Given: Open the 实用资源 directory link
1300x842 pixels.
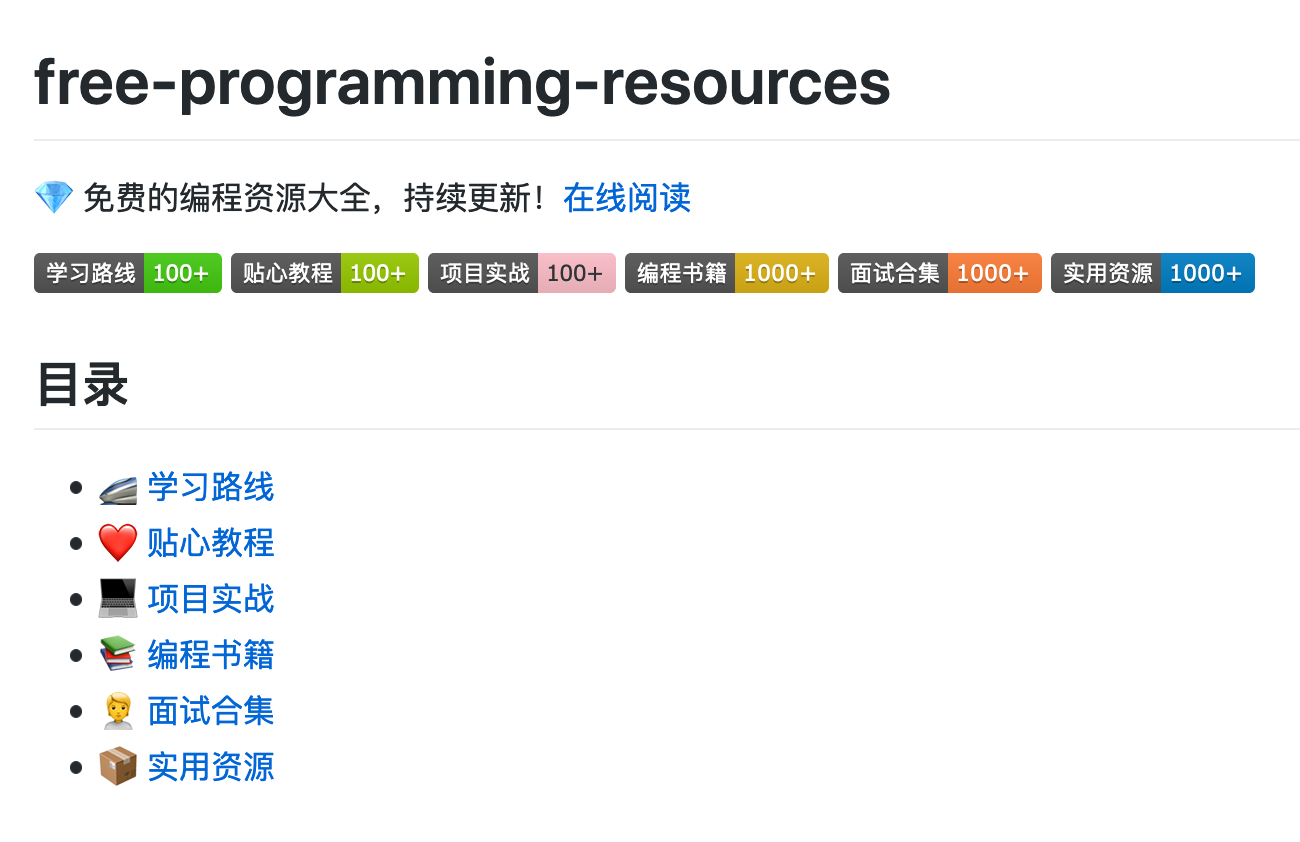Looking at the screenshot, I should [211, 767].
